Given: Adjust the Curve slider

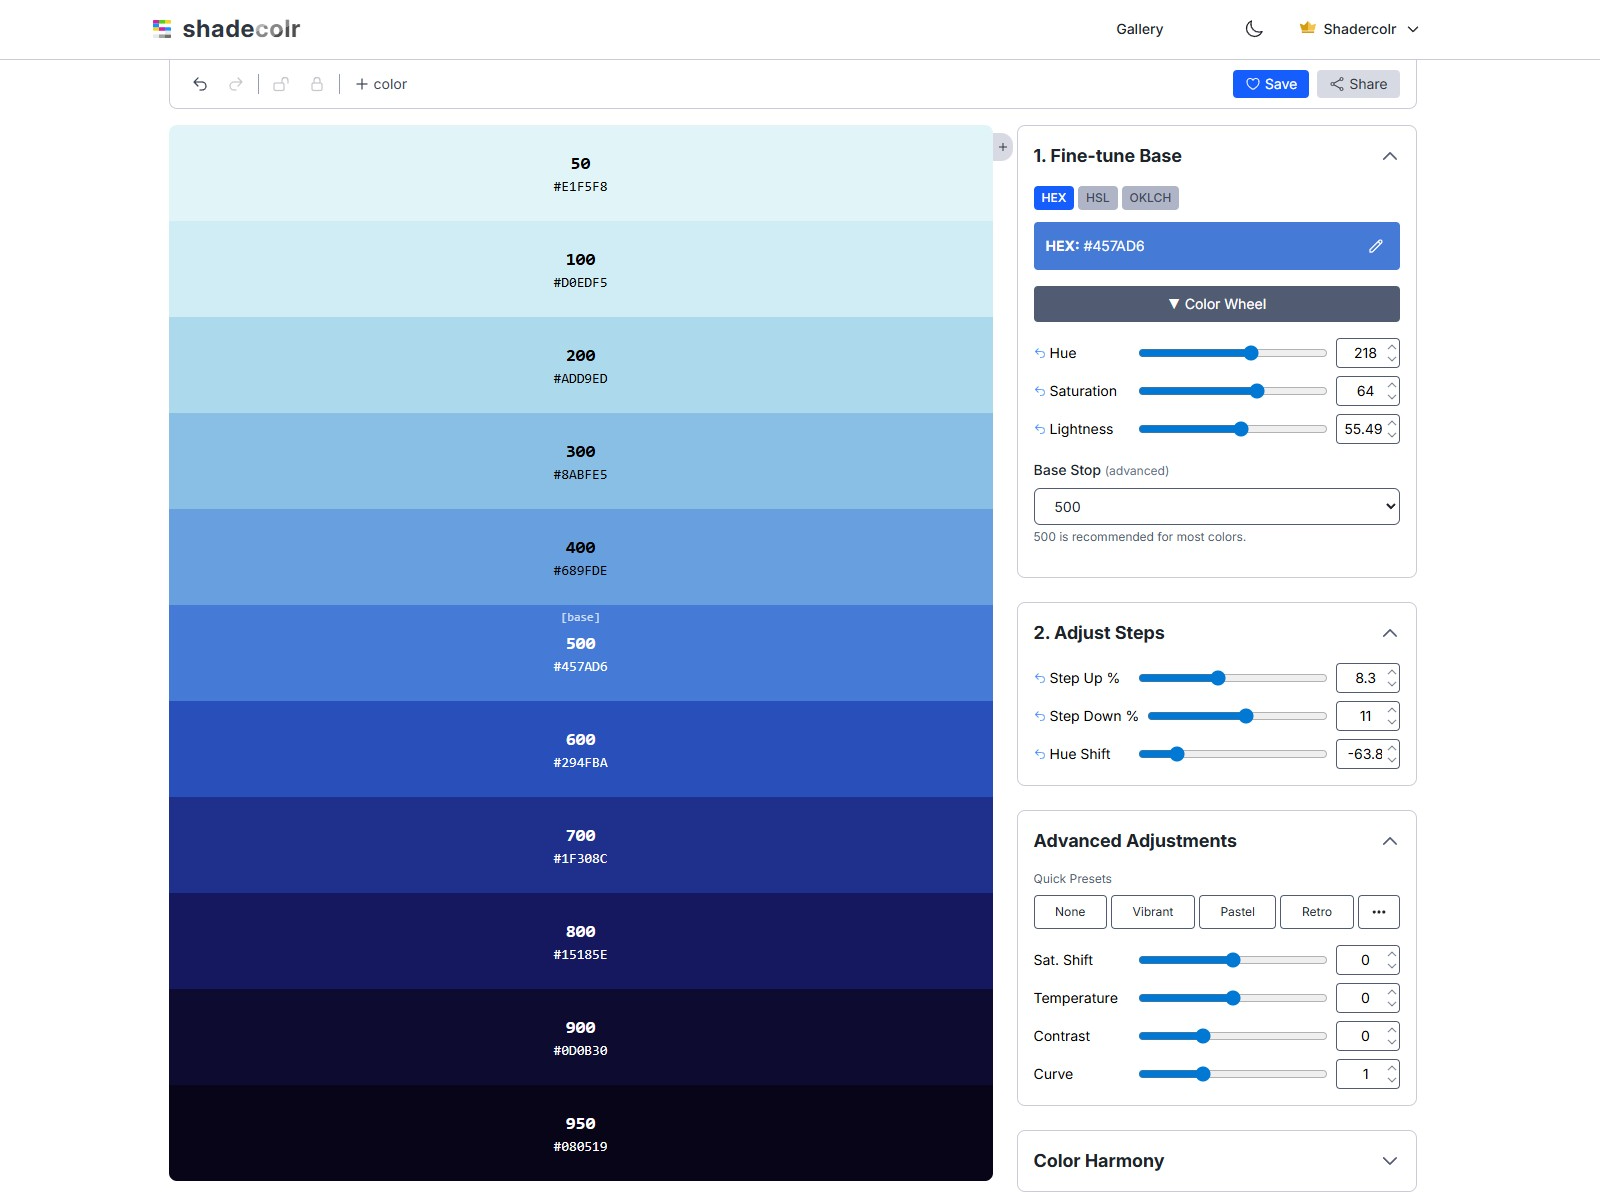Looking at the screenshot, I should (1233, 1074).
